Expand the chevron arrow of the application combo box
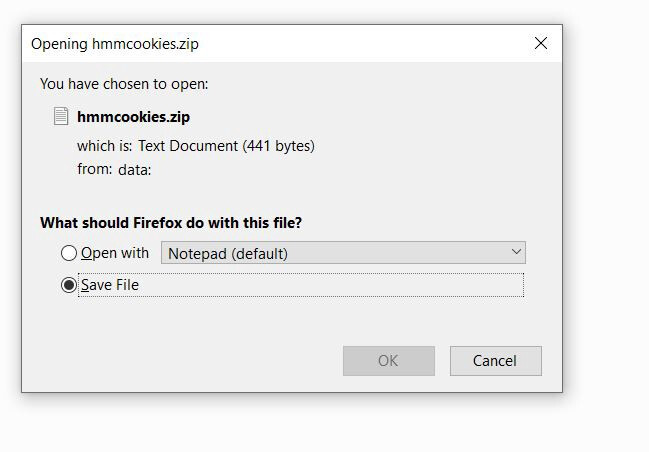Image resolution: width=649 pixels, height=452 pixels. click(516, 252)
